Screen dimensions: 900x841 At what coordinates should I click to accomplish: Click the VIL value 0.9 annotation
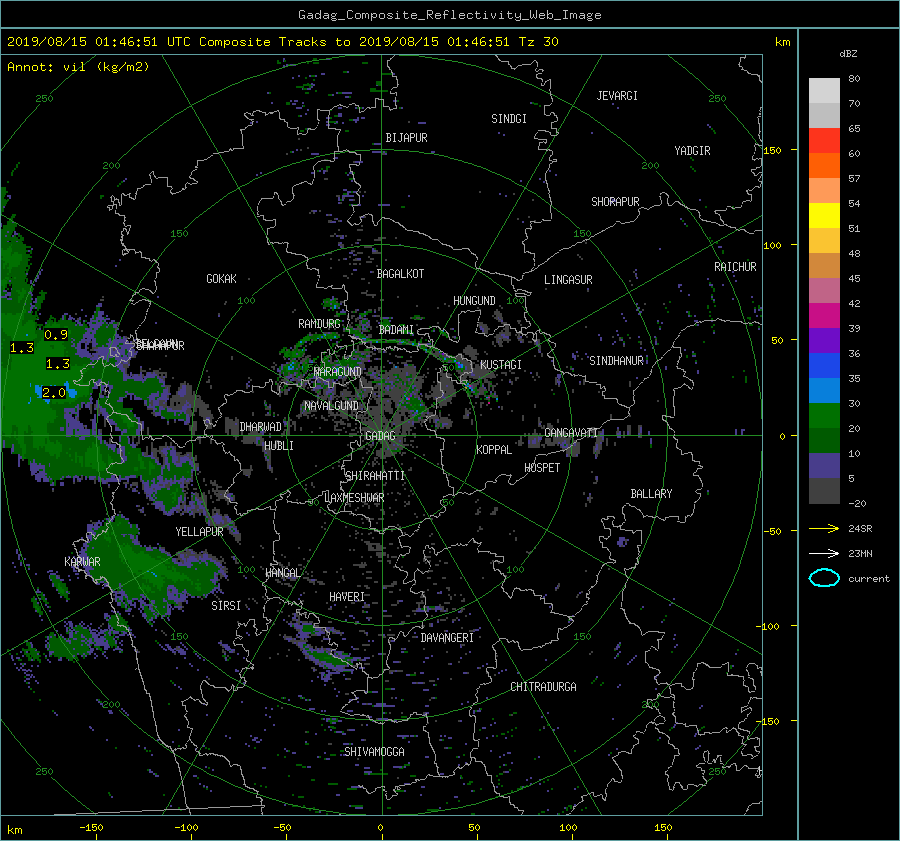(x=56, y=334)
